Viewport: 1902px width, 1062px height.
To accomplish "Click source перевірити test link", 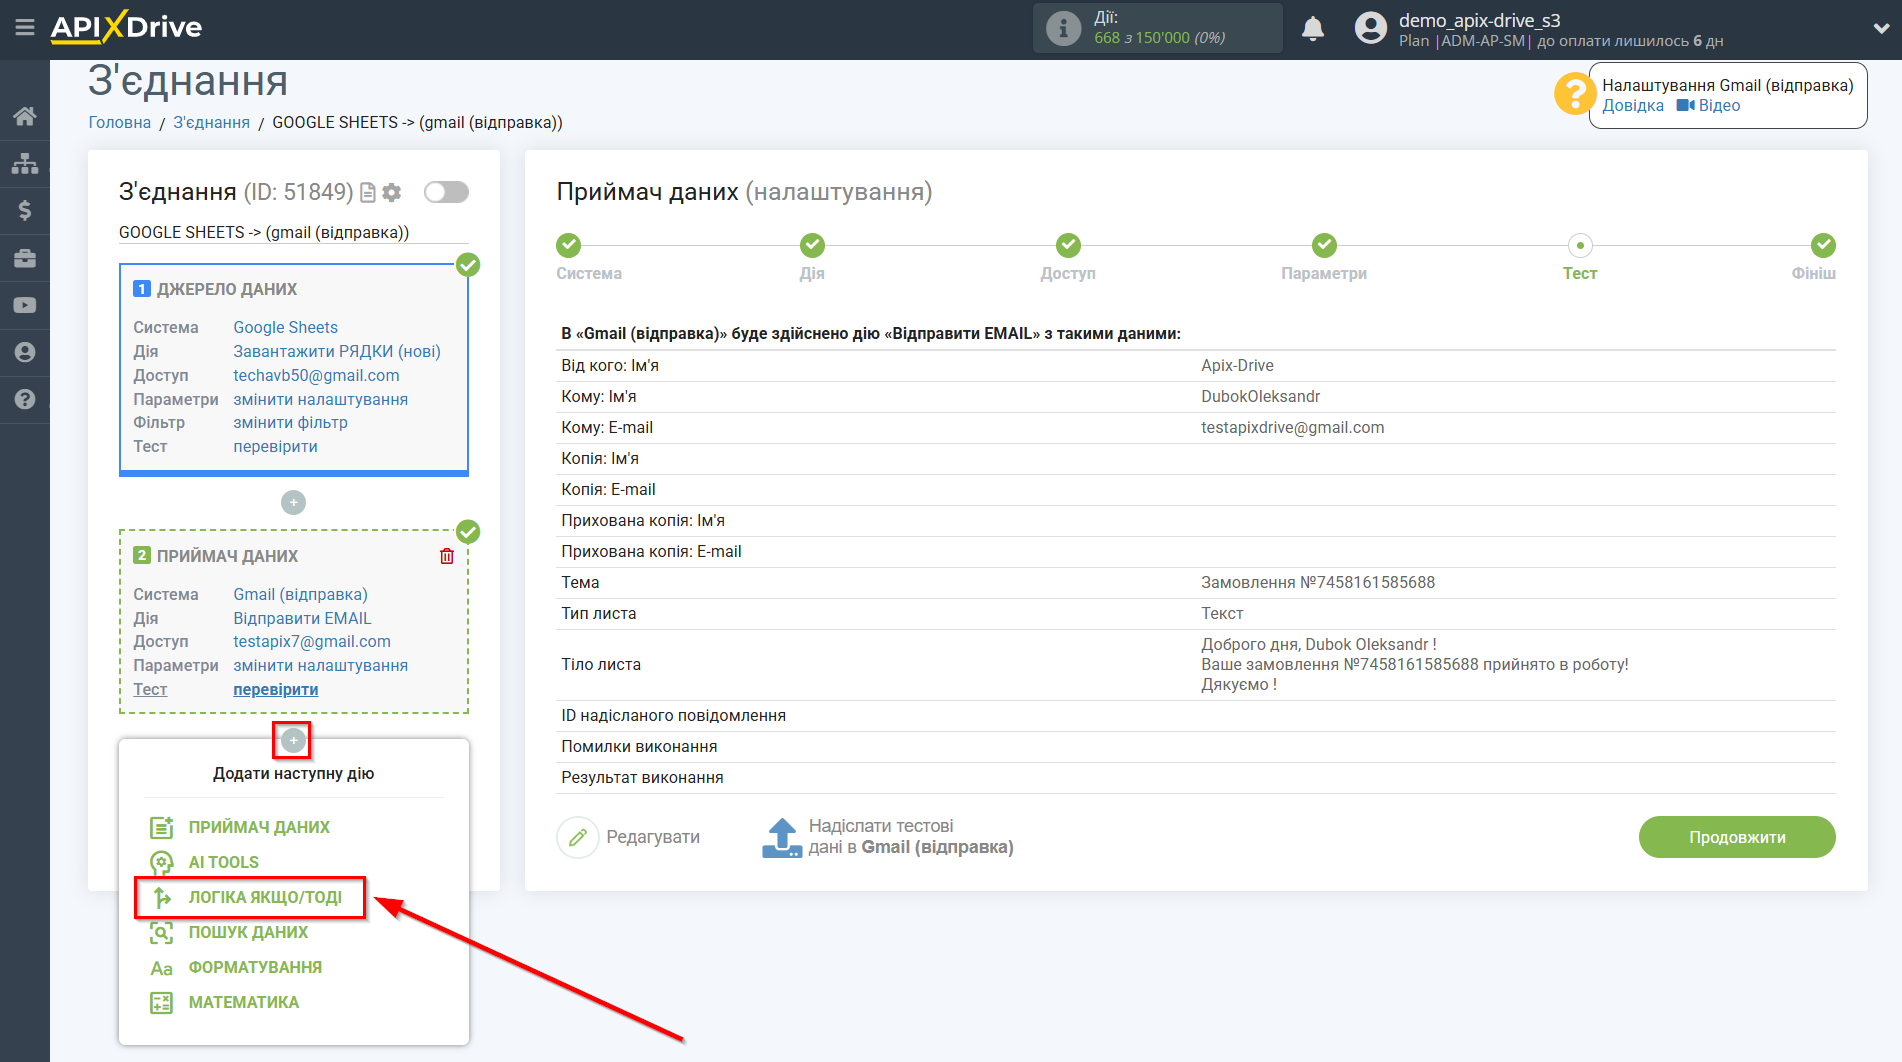I will [276, 446].
